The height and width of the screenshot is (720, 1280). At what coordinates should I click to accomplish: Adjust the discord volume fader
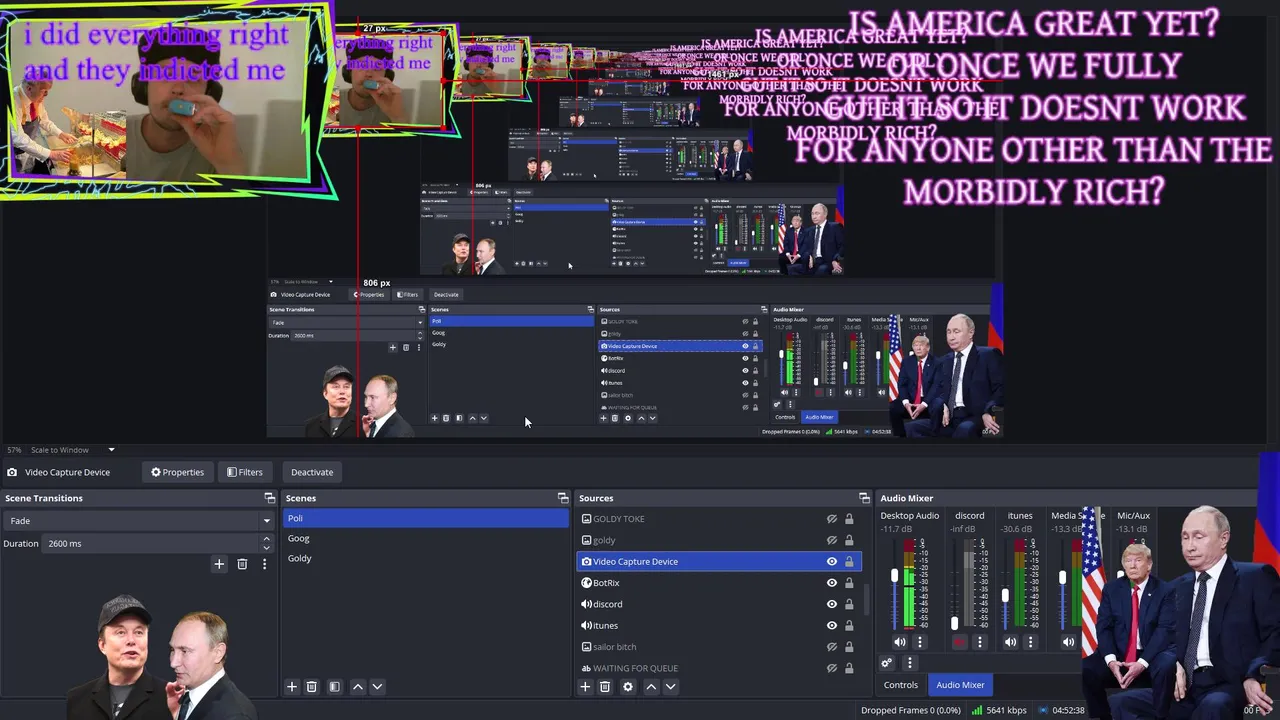pos(954,623)
